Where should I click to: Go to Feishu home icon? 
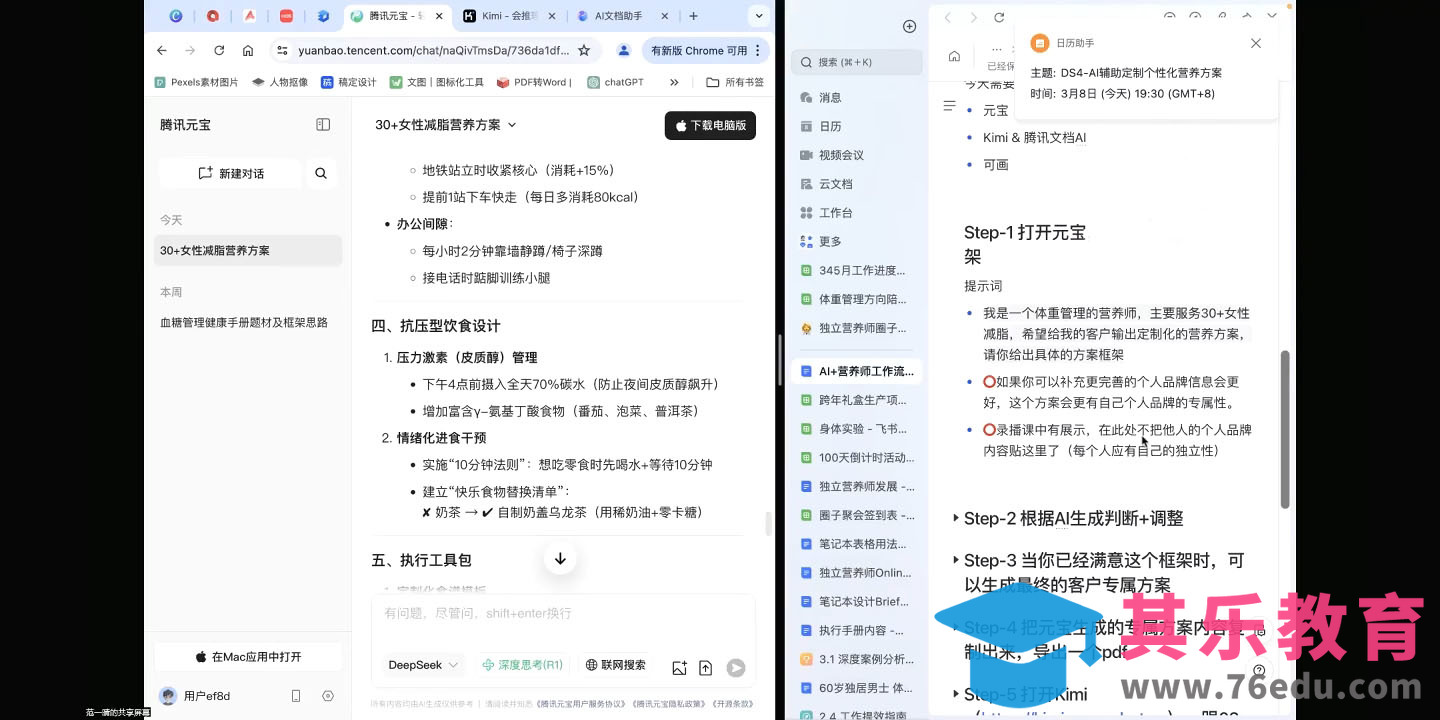coord(954,56)
